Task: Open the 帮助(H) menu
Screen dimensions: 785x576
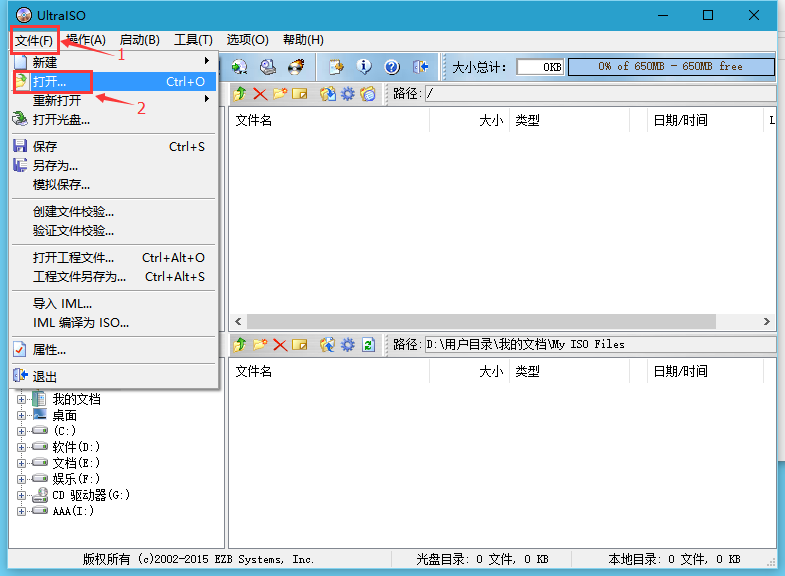Action: (303, 40)
